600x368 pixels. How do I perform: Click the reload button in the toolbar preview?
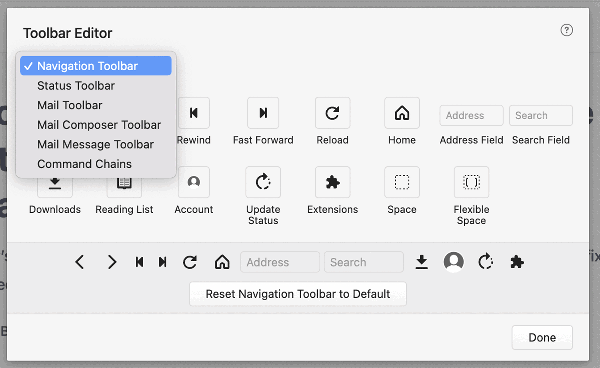pos(190,262)
